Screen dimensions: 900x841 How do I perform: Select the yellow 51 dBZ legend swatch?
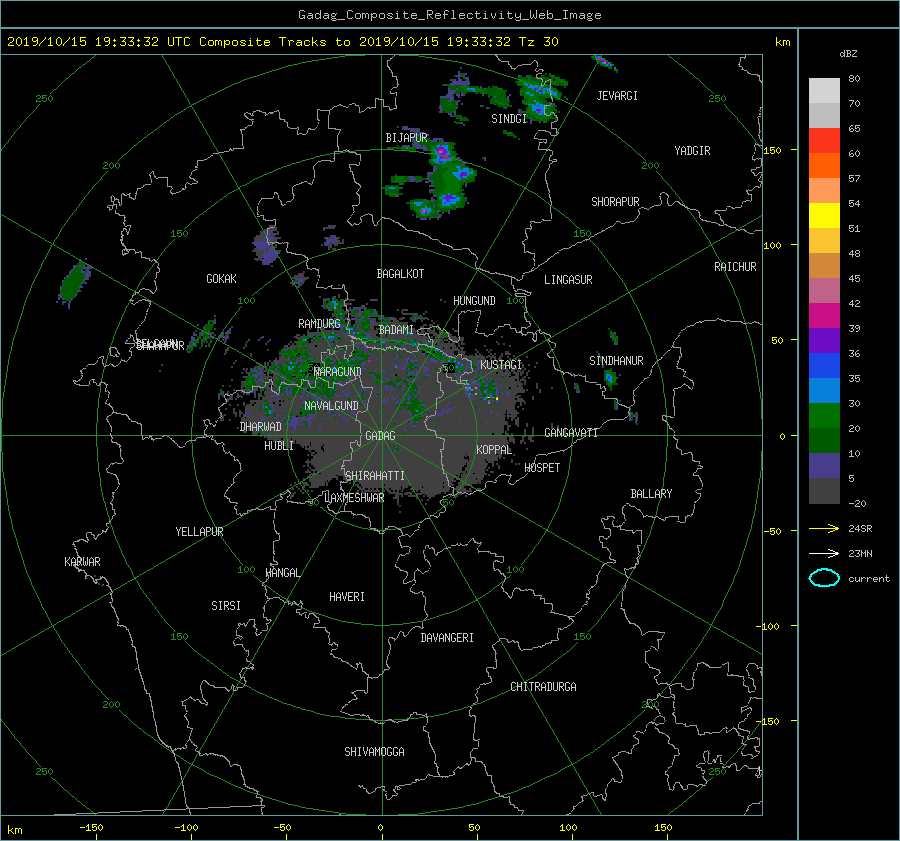coord(824,216)
